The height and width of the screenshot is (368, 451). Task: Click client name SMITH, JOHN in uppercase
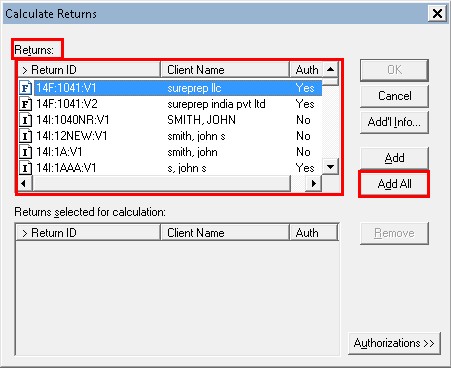[x=201, y=120]
